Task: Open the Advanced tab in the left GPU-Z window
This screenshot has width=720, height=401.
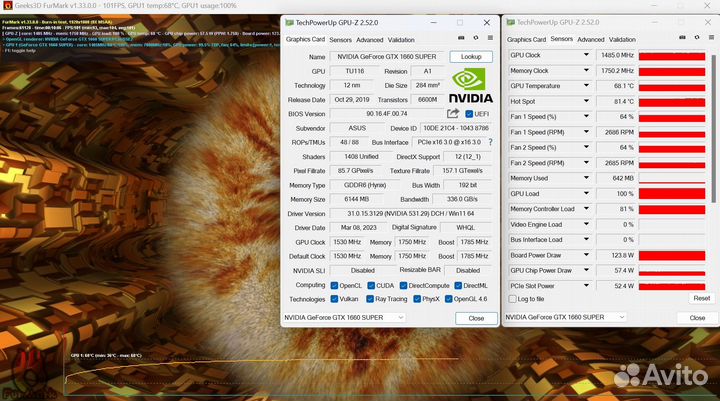Action: click(369, 40)
